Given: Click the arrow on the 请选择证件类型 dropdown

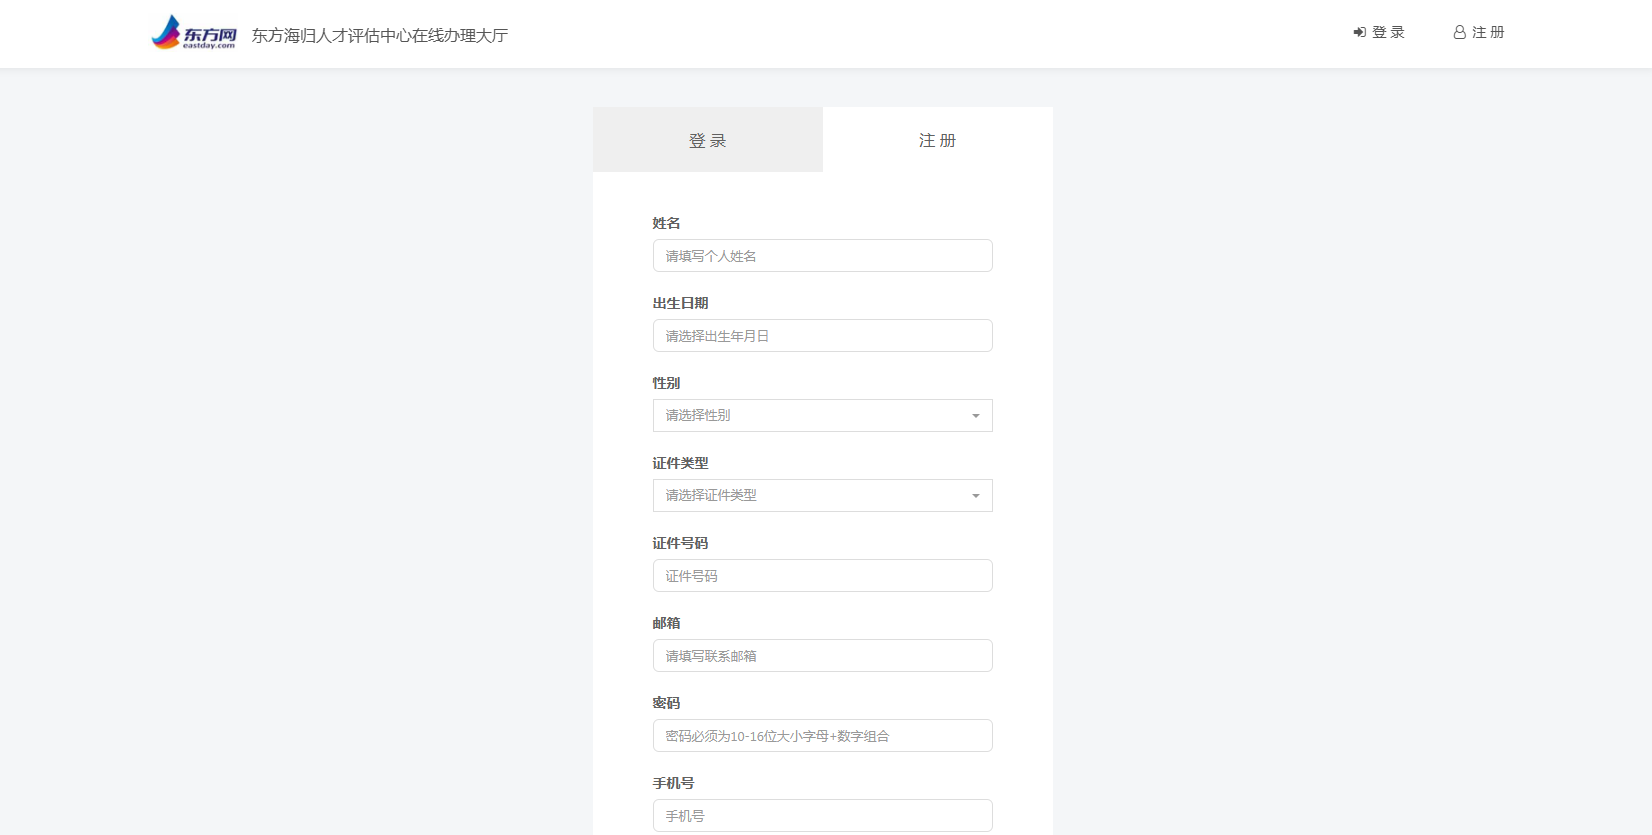Looking at the screenshot, I should 975,496.
